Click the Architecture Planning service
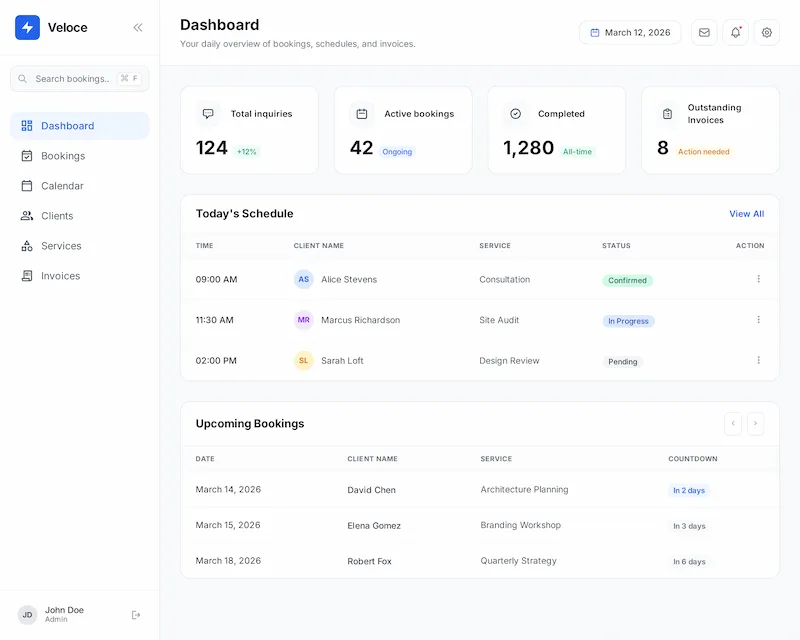Viewport: 800px width, 640px height. tap(524, 489)
